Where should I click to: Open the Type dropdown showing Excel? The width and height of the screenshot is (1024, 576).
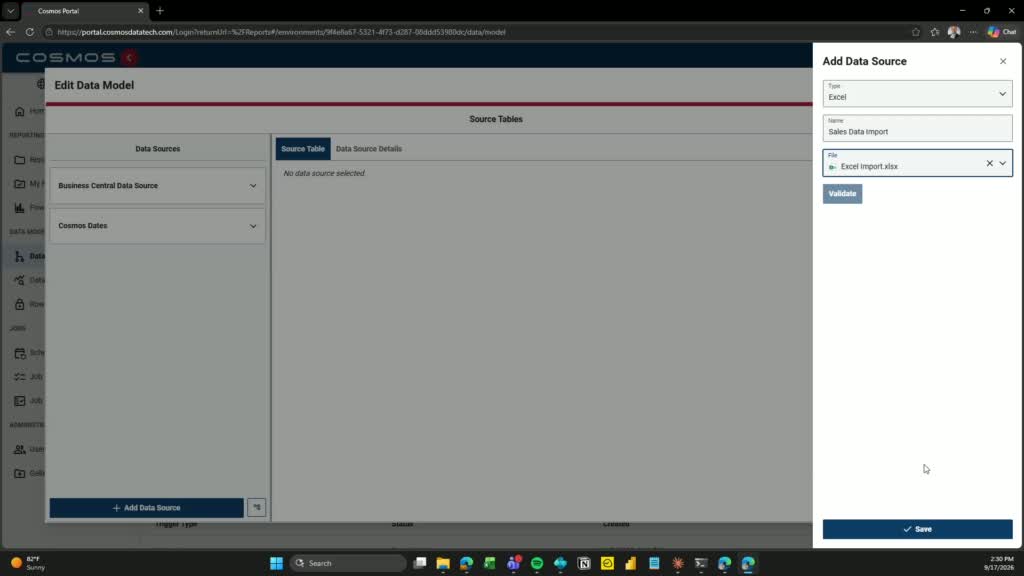[x=917, y=93]
